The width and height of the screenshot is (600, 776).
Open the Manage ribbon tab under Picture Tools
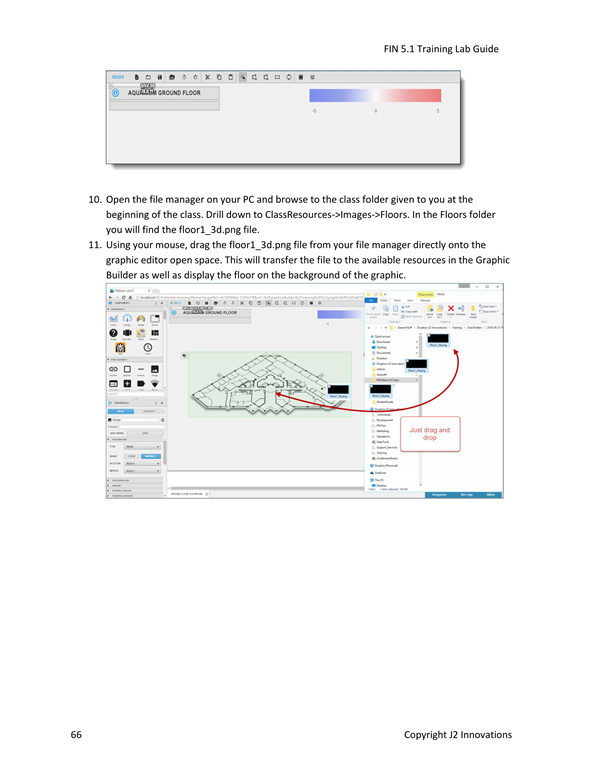coord(425,300)
